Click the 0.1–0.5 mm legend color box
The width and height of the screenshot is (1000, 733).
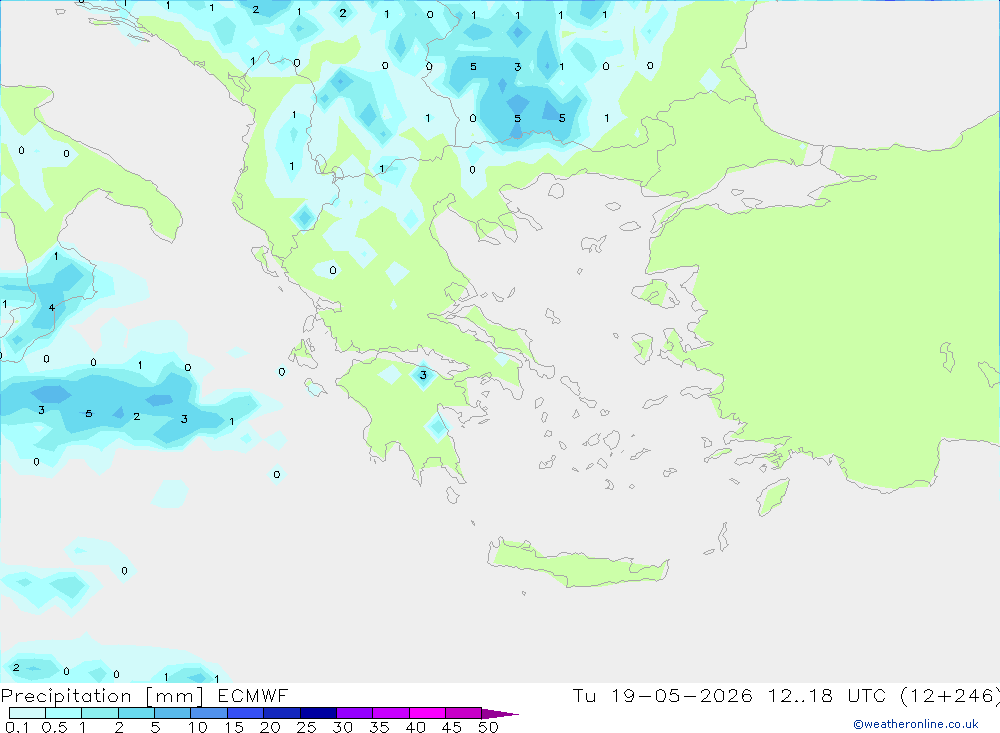27,713
